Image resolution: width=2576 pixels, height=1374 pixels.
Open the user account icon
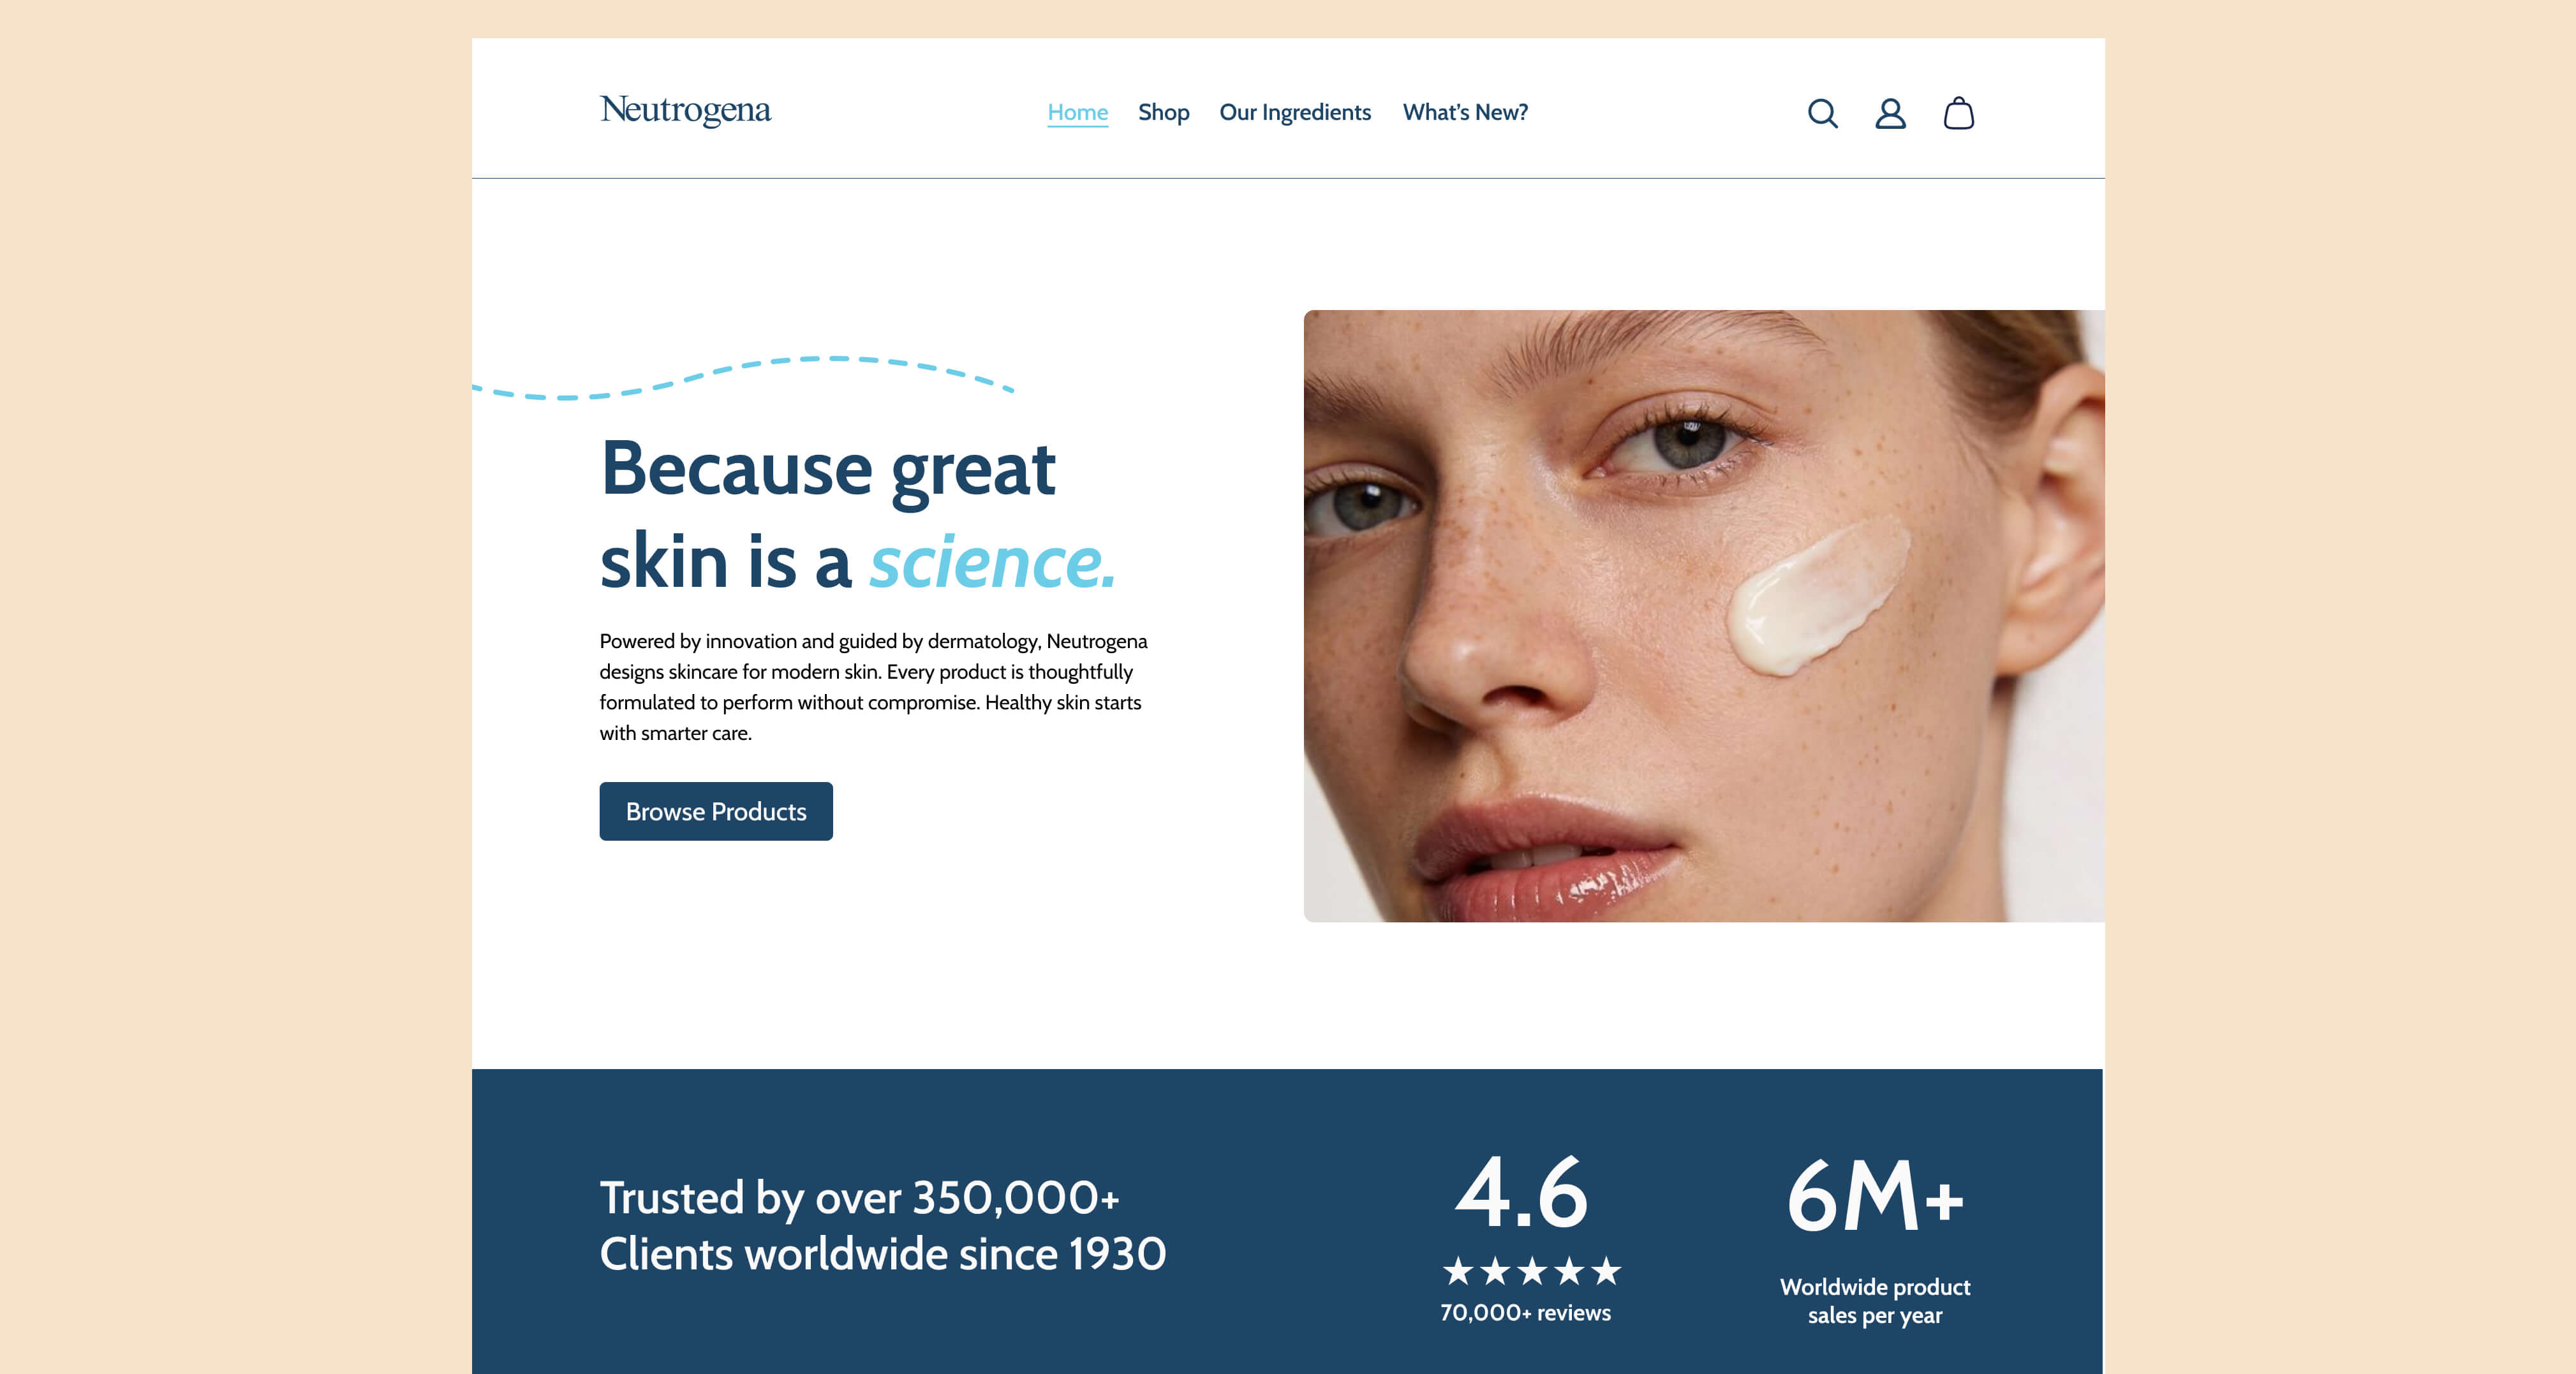click(1890, 113)
